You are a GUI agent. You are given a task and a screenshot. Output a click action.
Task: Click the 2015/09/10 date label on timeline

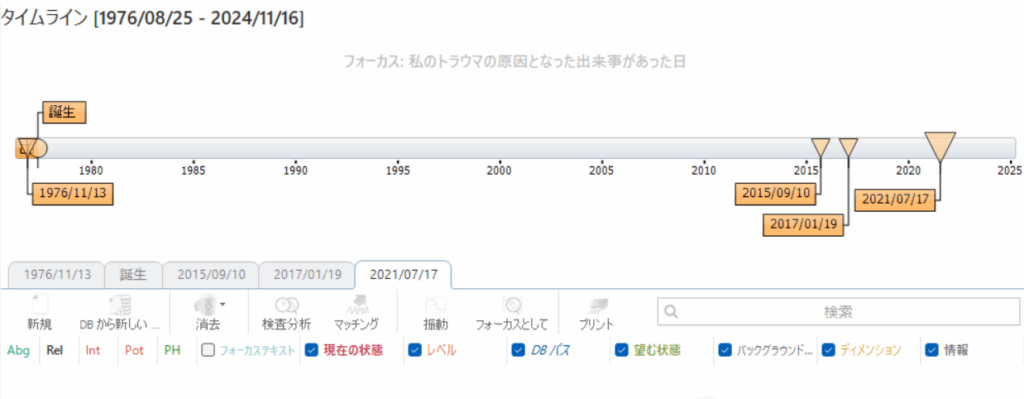click(x=775, y=194)
